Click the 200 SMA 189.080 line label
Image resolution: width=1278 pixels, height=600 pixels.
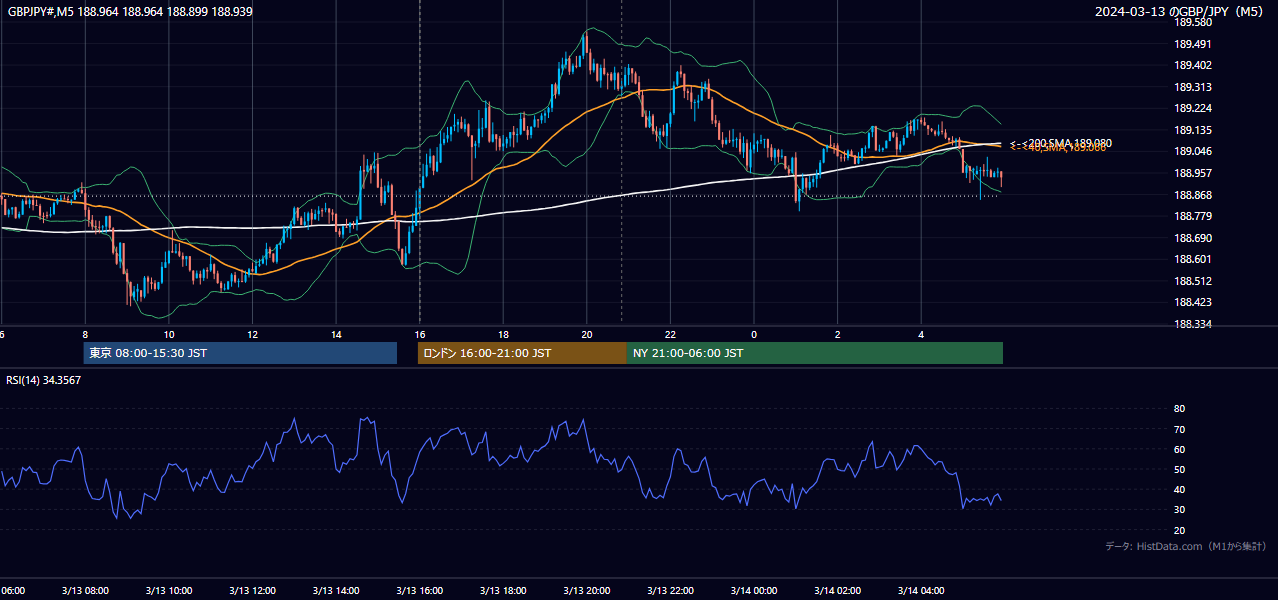point(1061,143)
